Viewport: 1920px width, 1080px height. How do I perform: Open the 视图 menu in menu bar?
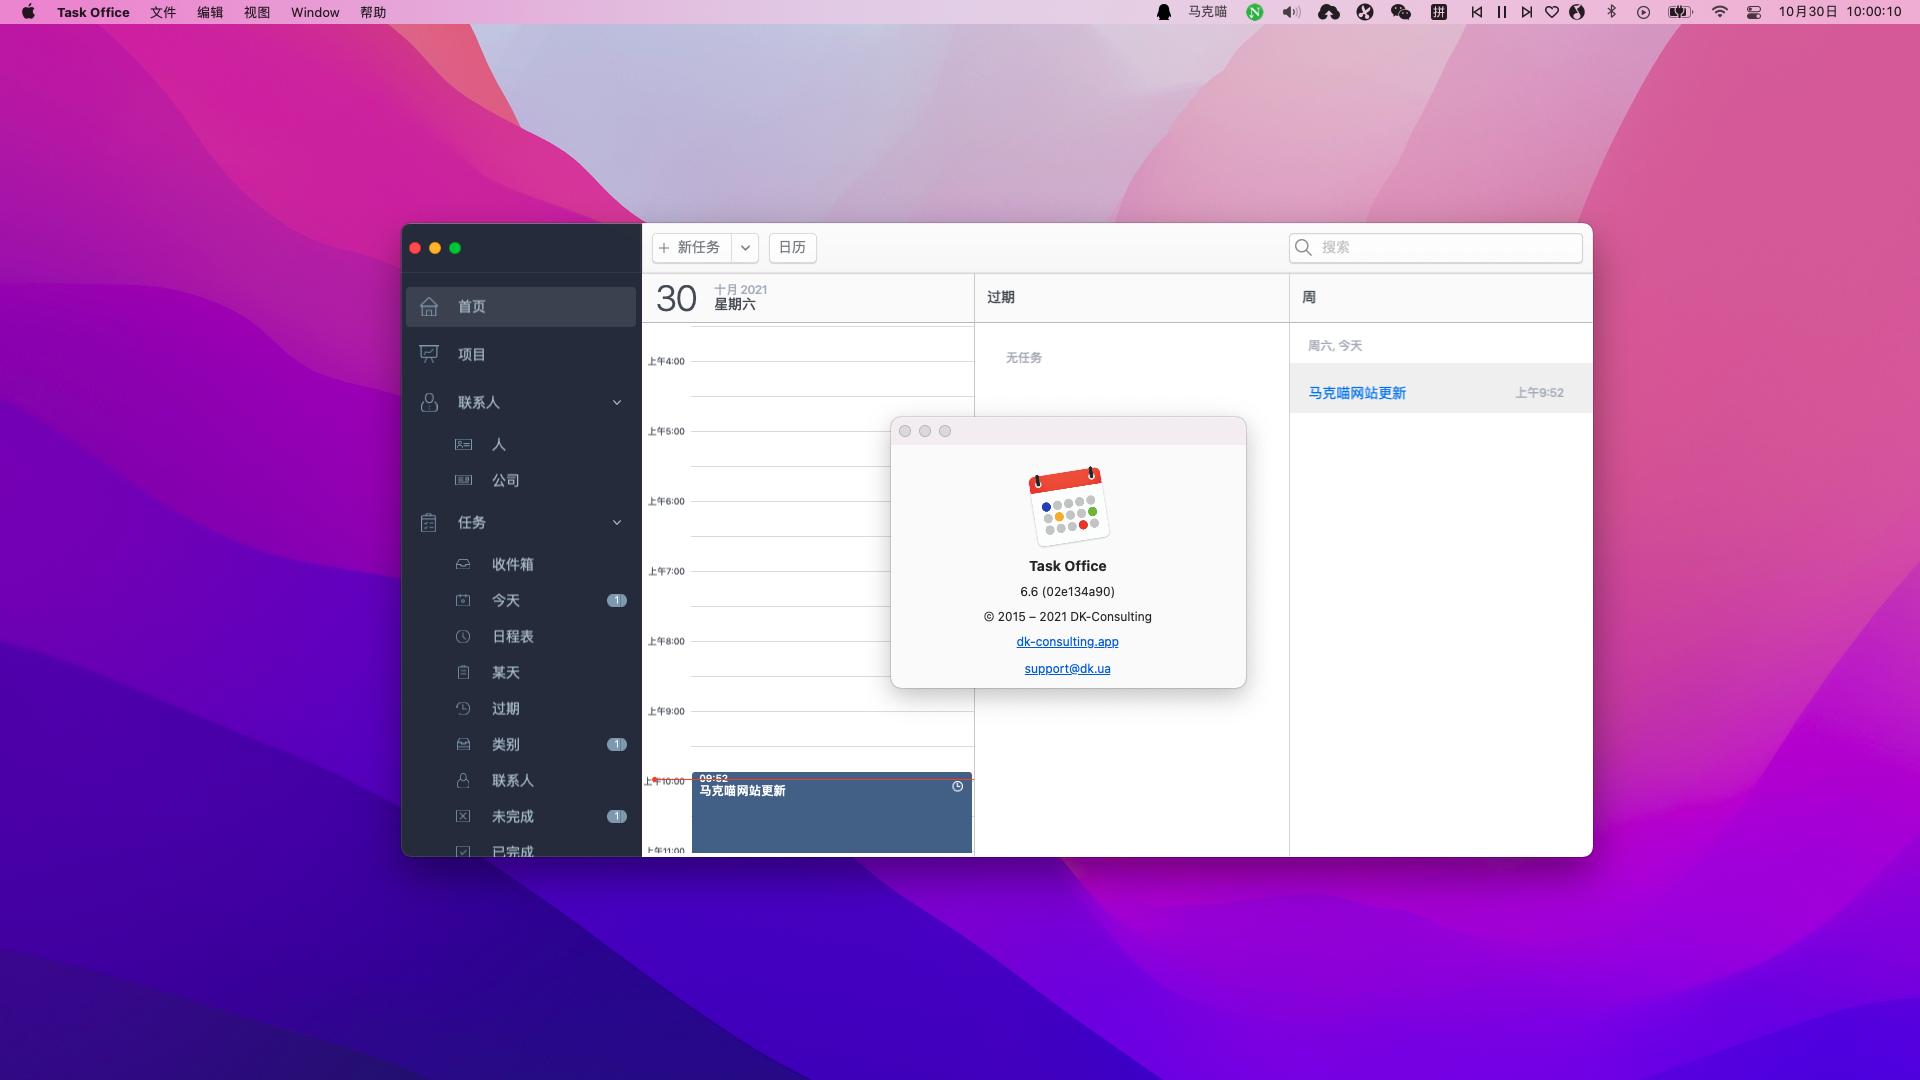(257, 12)
